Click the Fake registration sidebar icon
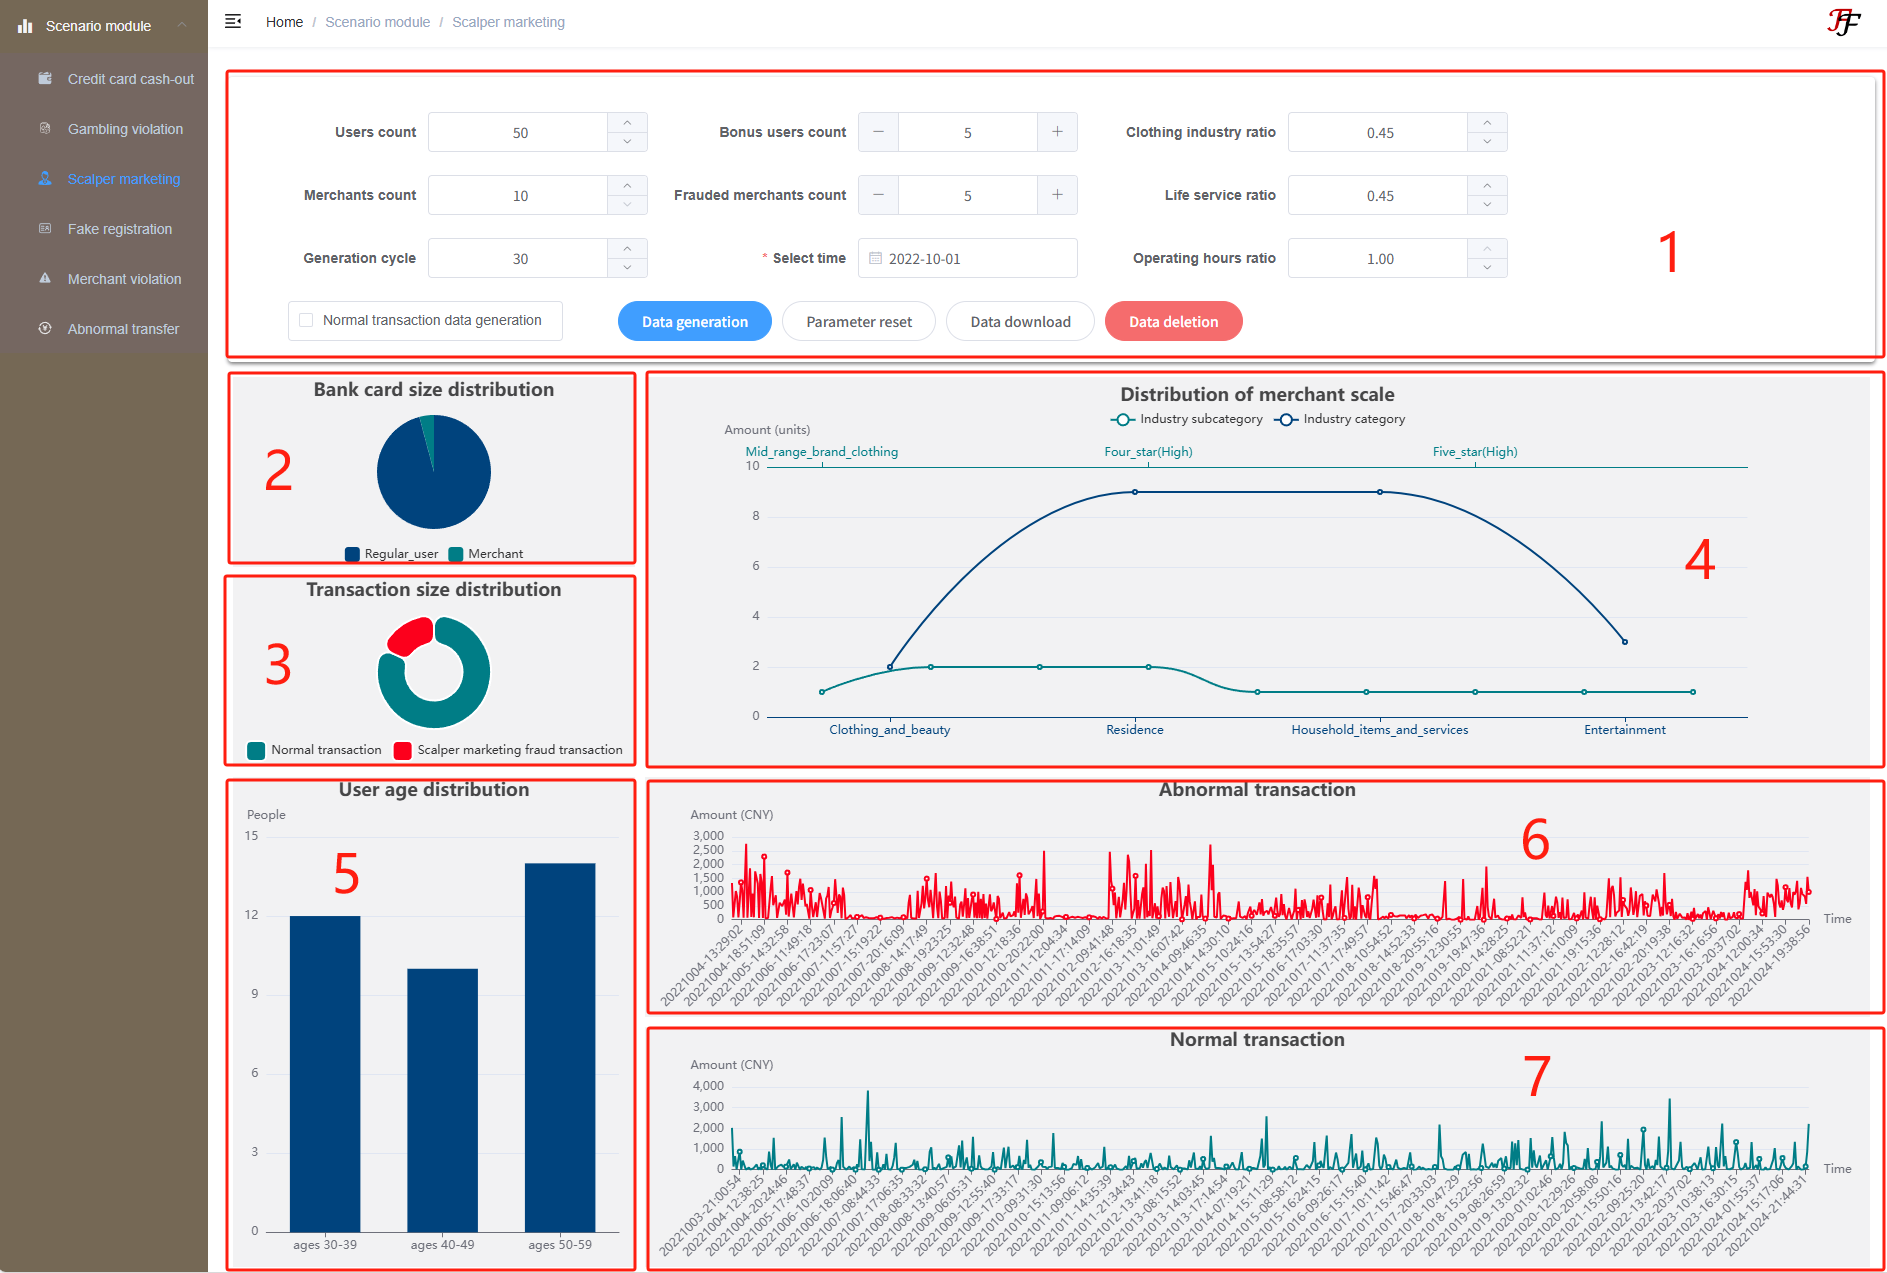 pyautogui.click(x=45, y=228)
